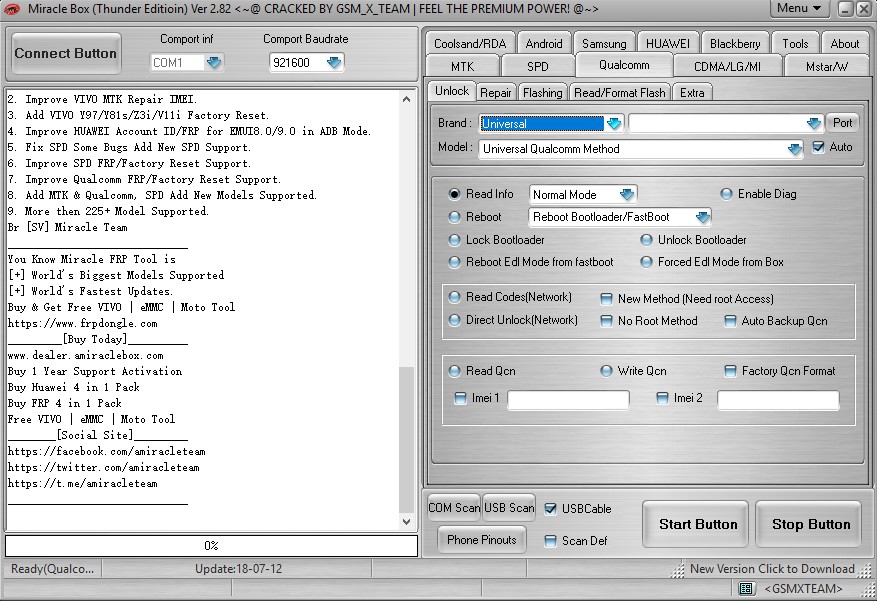The width and height of the screenshot is (877, 601).
Task: Open the Brand Universal dropdown arrow
Action: (x=614, y=123)
